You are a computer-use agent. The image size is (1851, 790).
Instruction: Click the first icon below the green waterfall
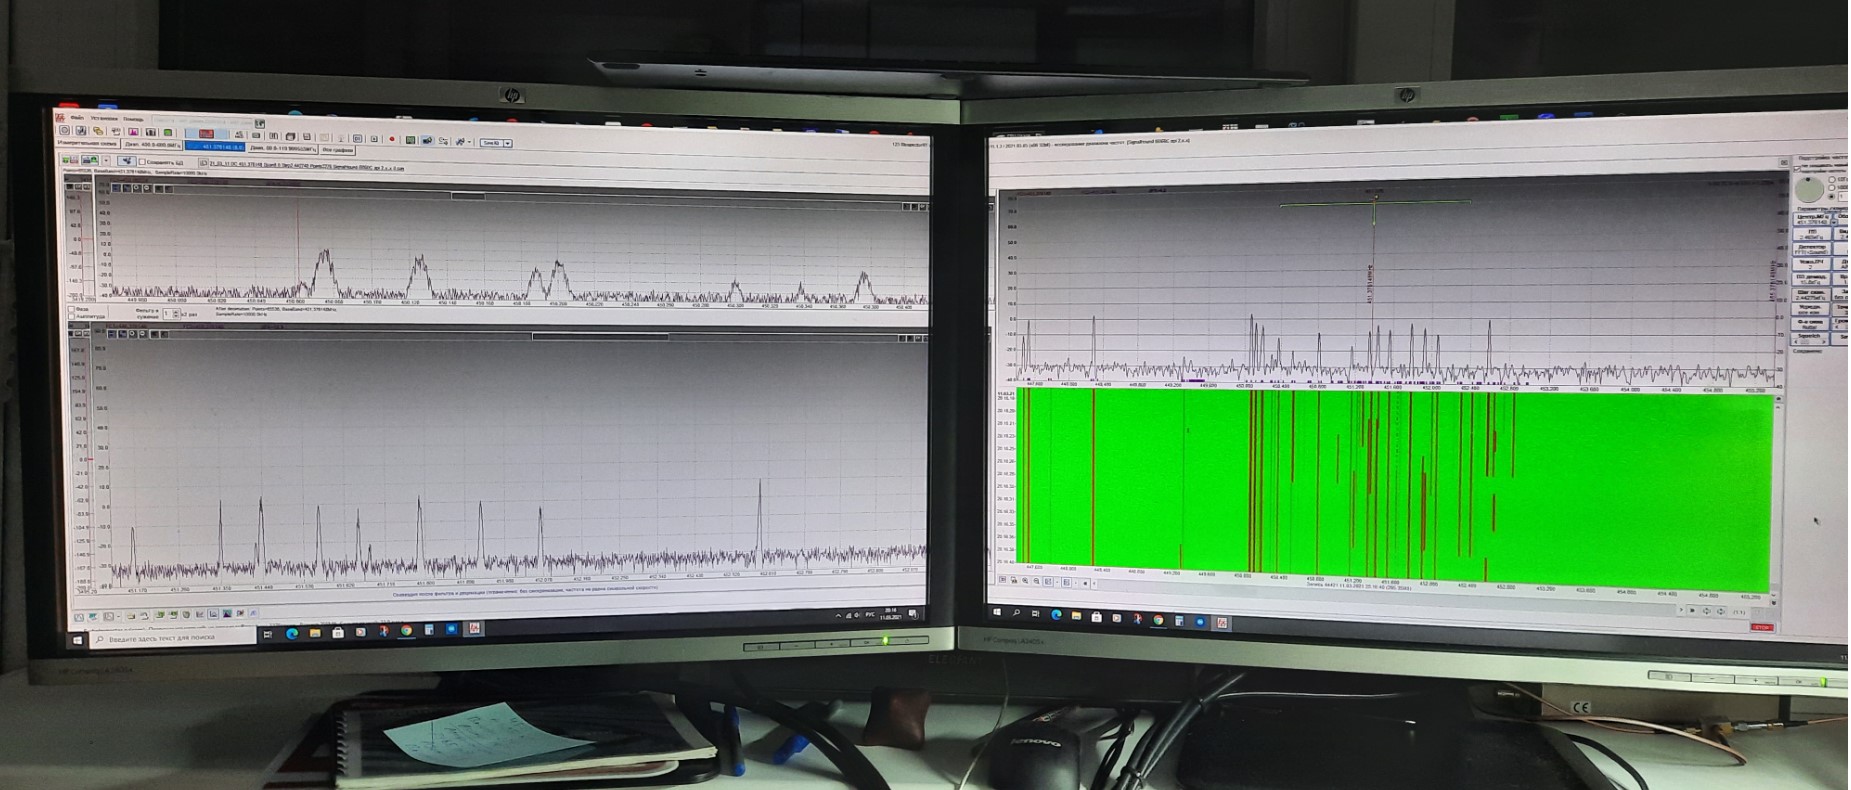[x=1002, y=579]
